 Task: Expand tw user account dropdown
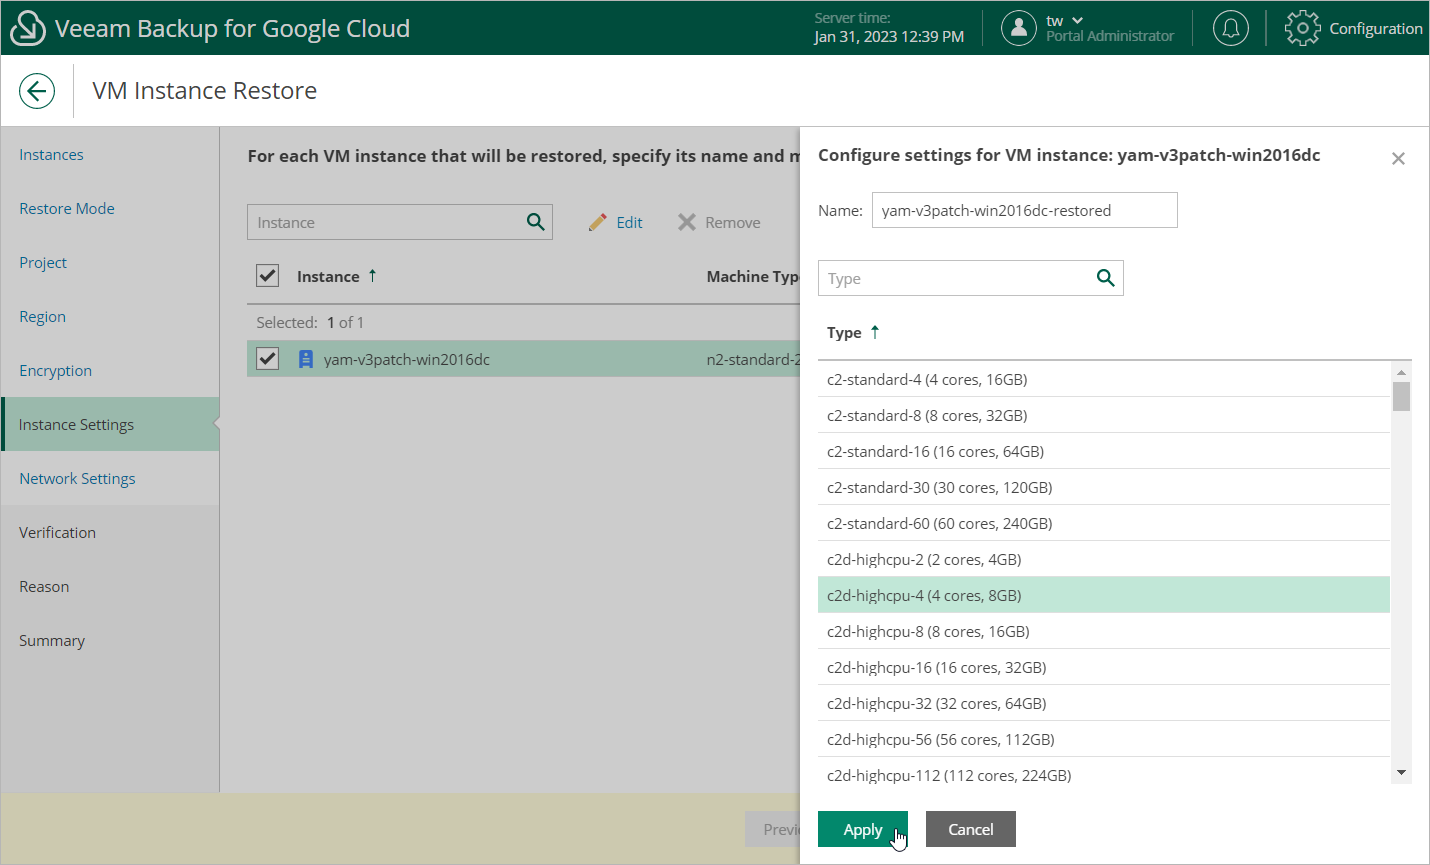pyautogui.click(x=1077, y=20)
